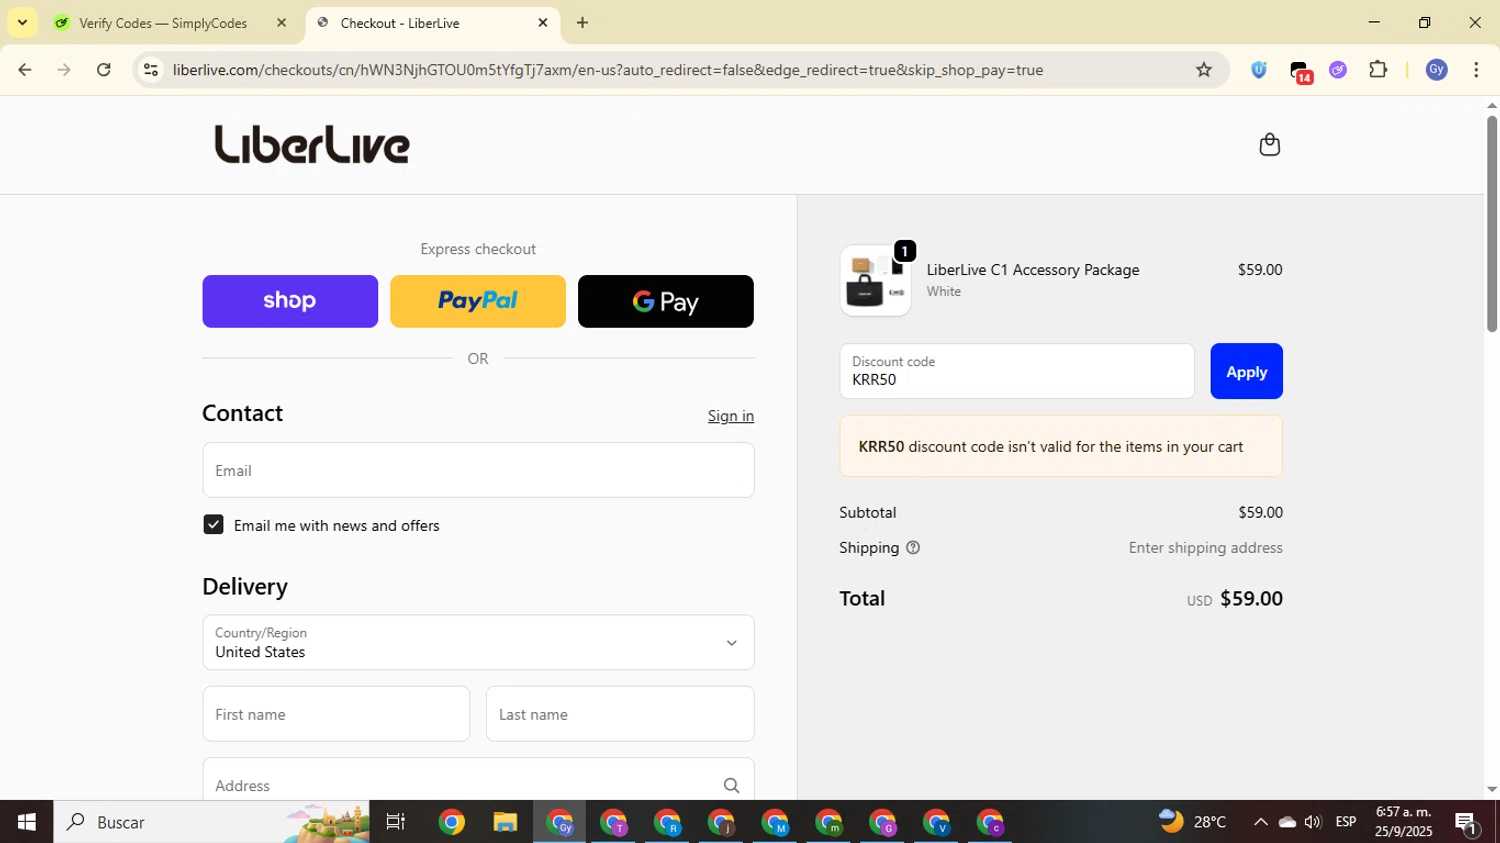View site information icon in the address bar
This screenshot has height=843, width=1500.
click(151, 70)
